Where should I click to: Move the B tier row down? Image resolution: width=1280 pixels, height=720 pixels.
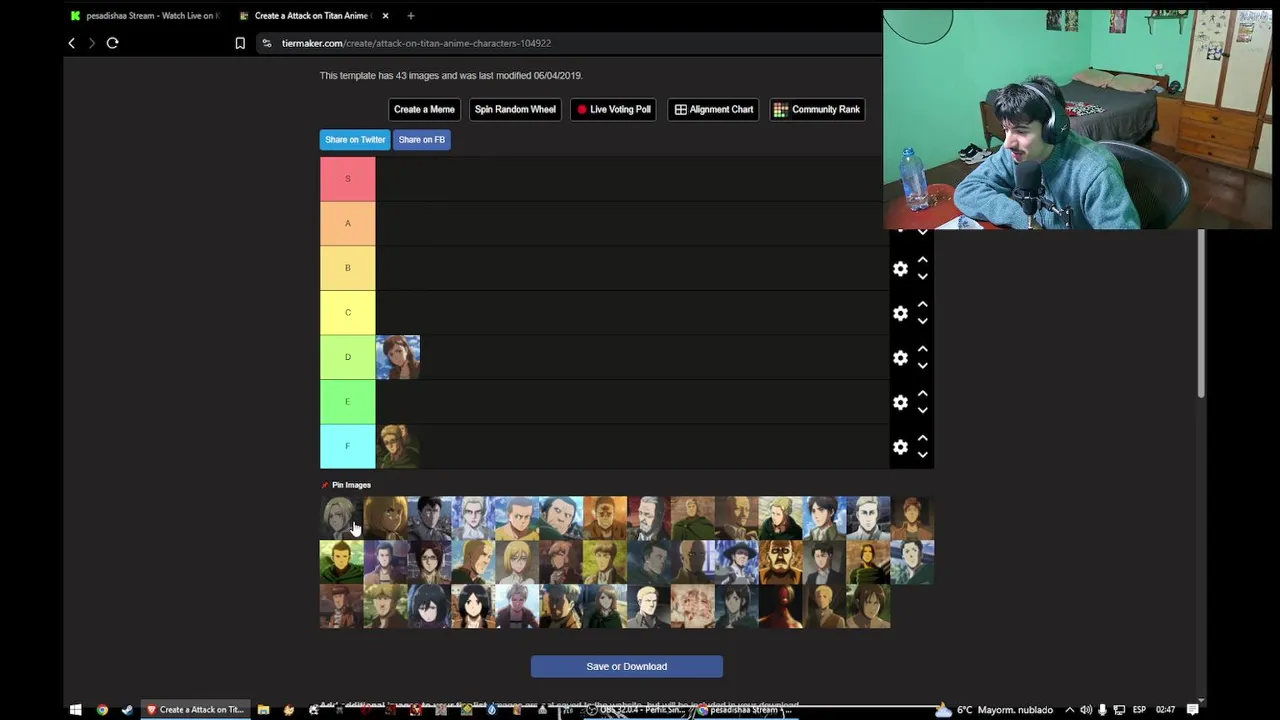click(923, 276)
